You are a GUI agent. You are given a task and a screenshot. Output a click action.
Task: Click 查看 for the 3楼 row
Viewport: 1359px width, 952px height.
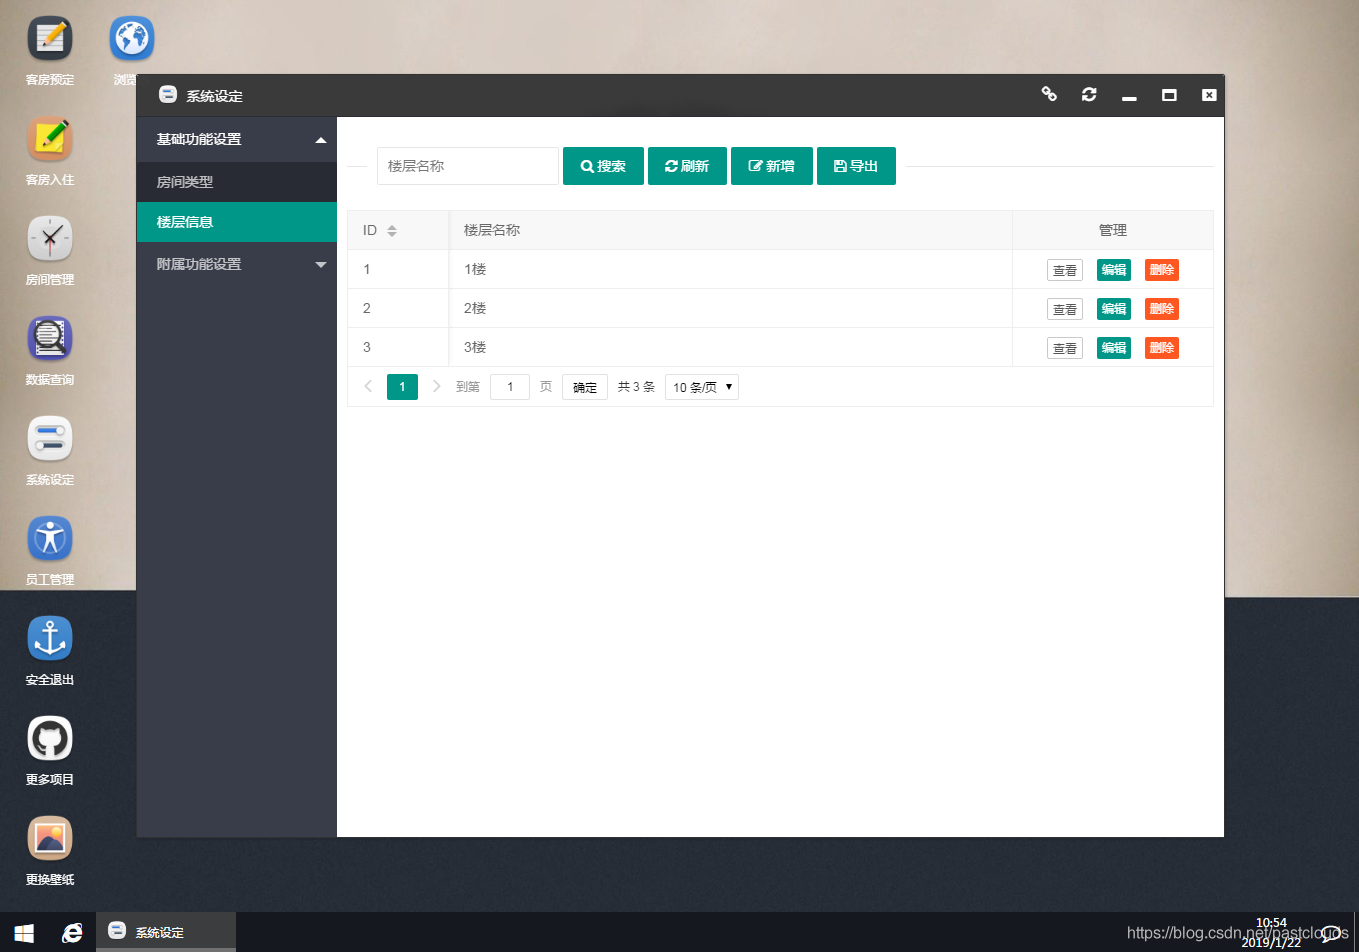click(1065, 348)
